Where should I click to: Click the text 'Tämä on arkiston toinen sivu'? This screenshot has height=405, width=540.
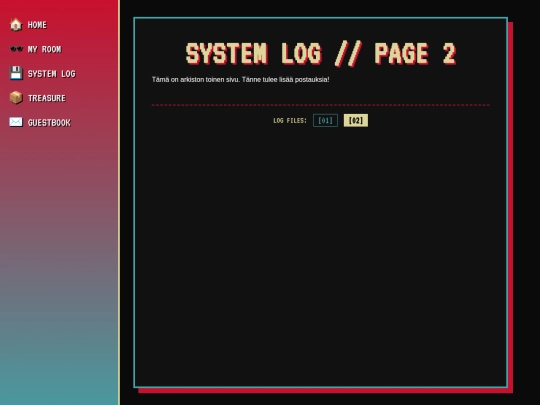pyautogui.click(x=195, y=80)
